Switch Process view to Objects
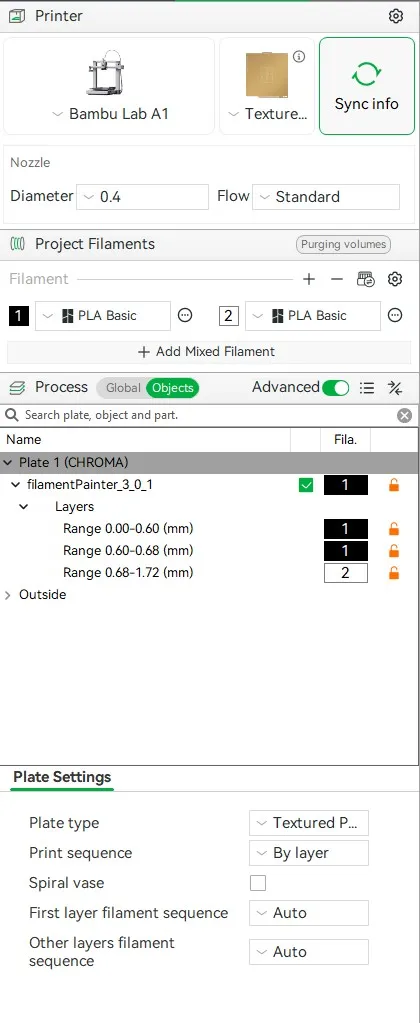420x1023 pixels. point(173,388)
